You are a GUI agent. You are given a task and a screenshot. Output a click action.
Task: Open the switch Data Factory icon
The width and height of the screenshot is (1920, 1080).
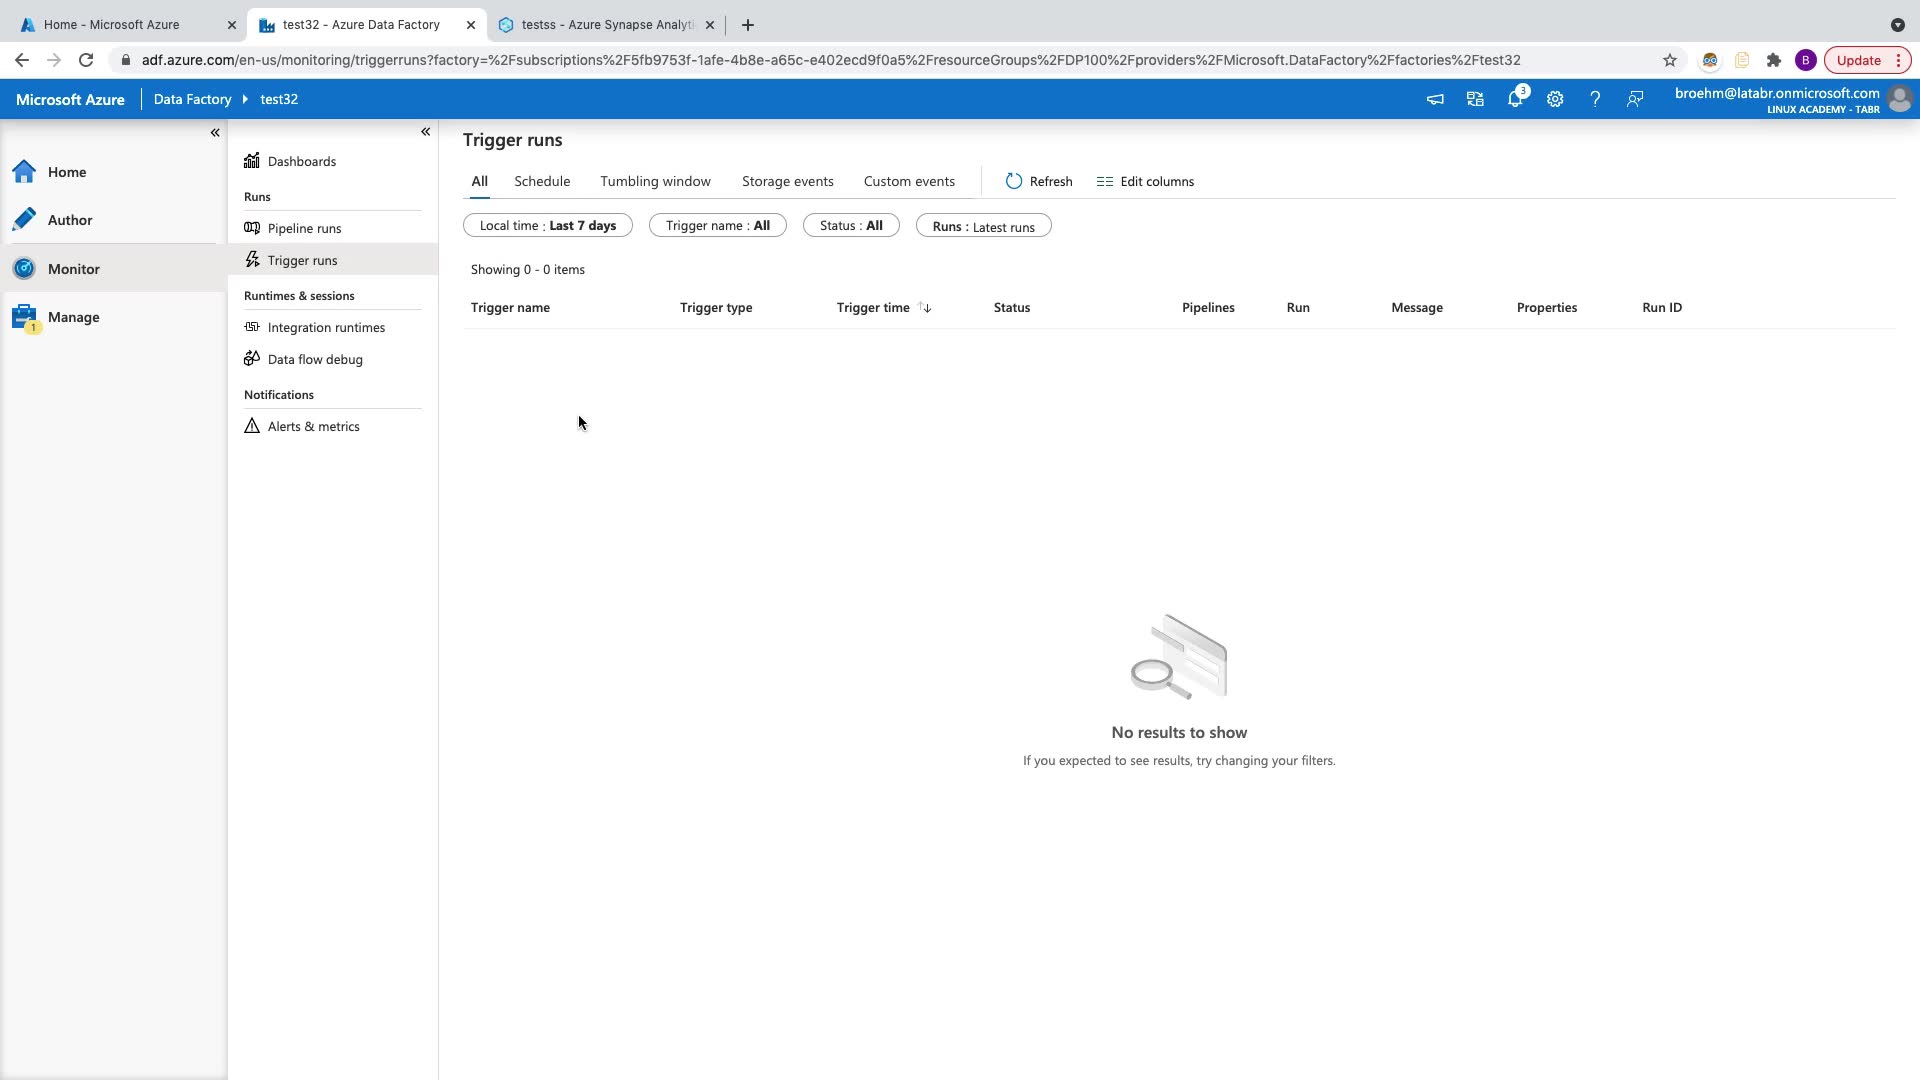[x=1475, y=99]
